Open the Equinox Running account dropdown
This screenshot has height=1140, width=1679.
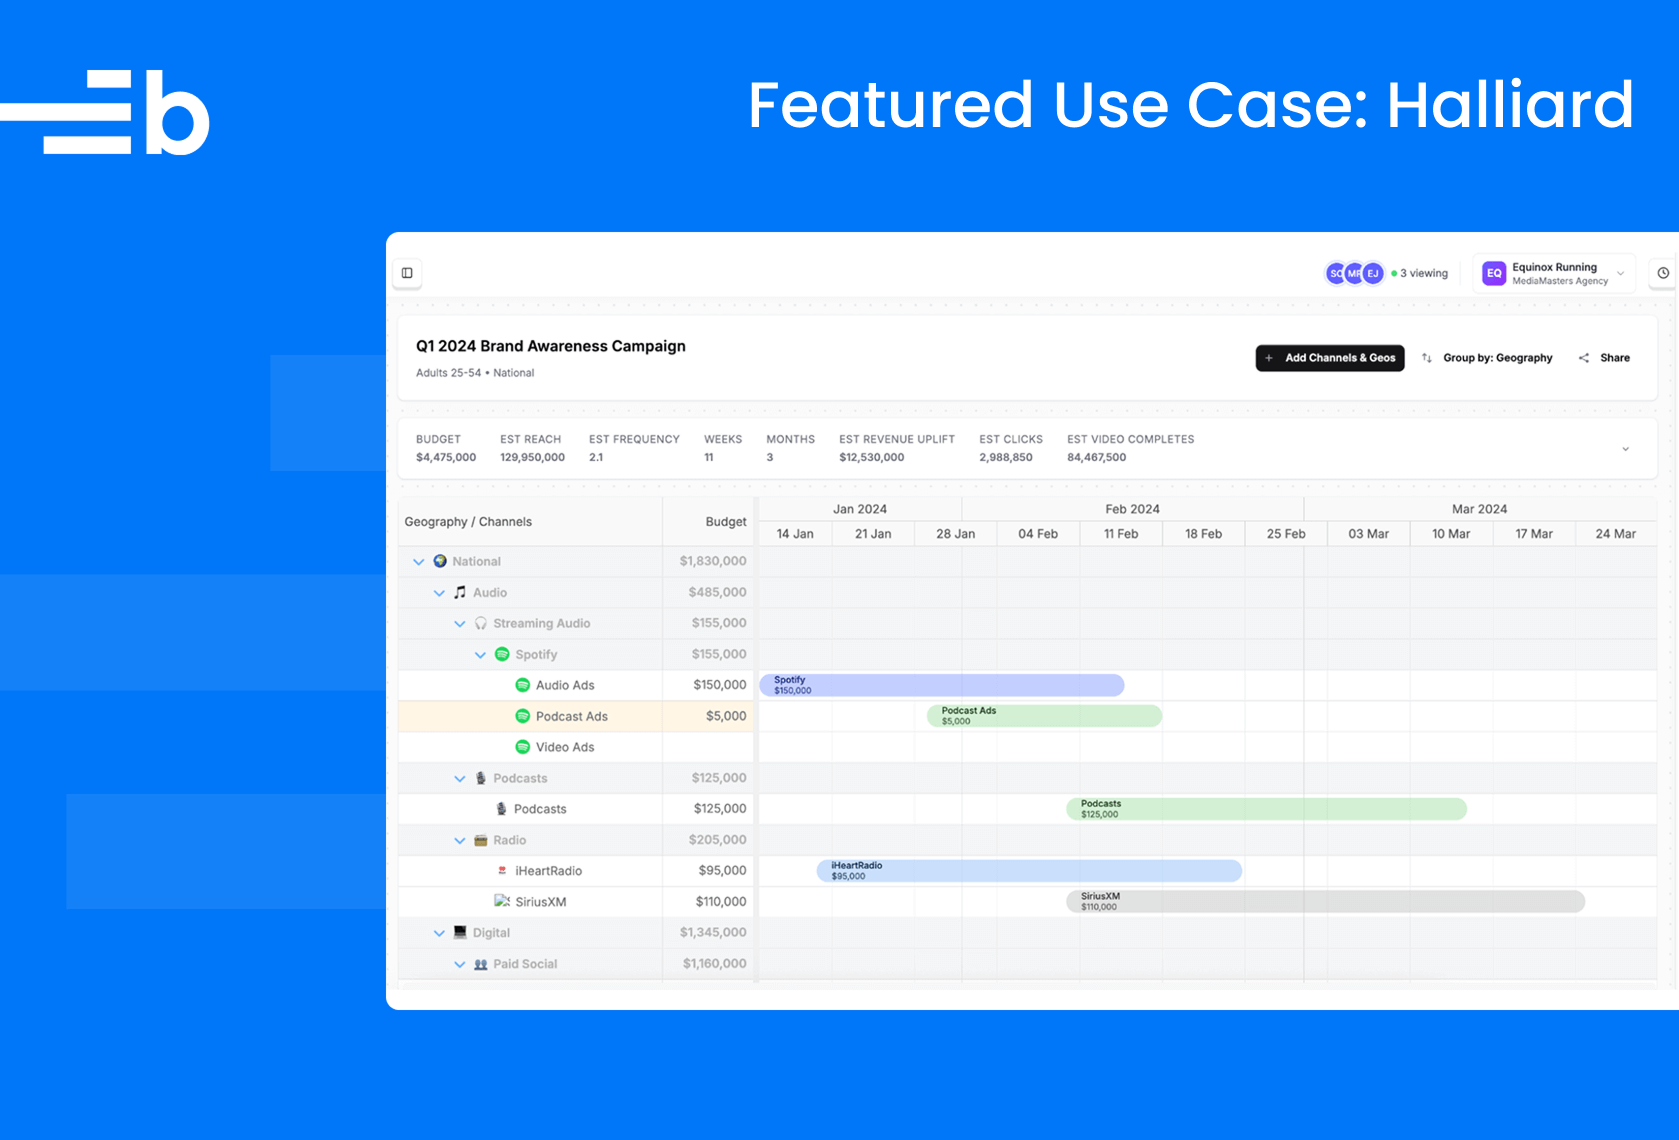click(1620, 273)
